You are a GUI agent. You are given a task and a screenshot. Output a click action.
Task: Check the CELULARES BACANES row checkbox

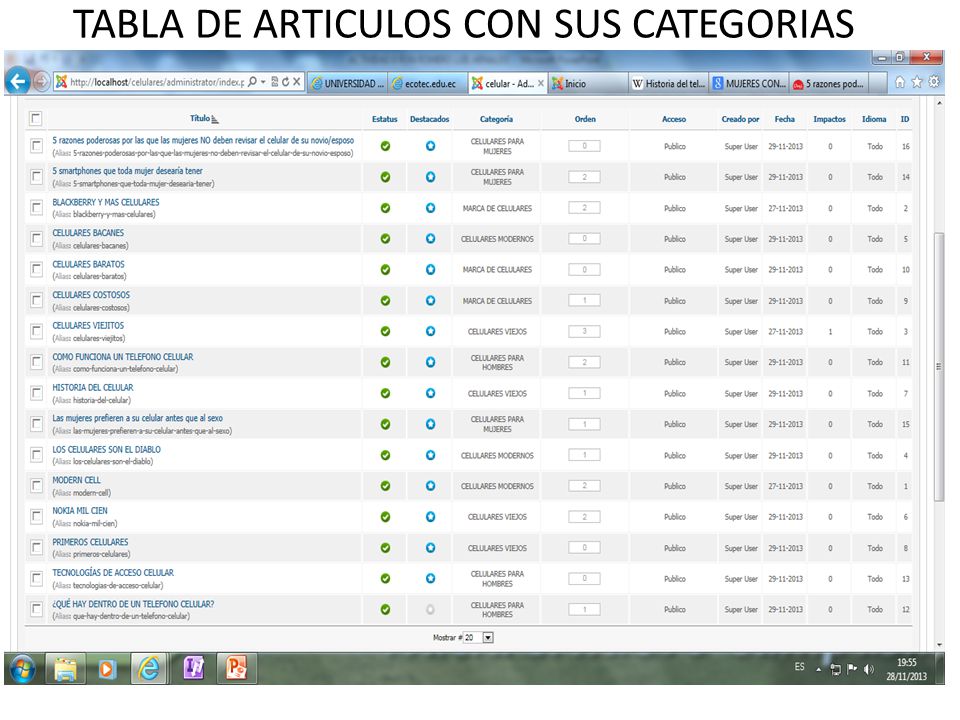(x=37, y=239)
